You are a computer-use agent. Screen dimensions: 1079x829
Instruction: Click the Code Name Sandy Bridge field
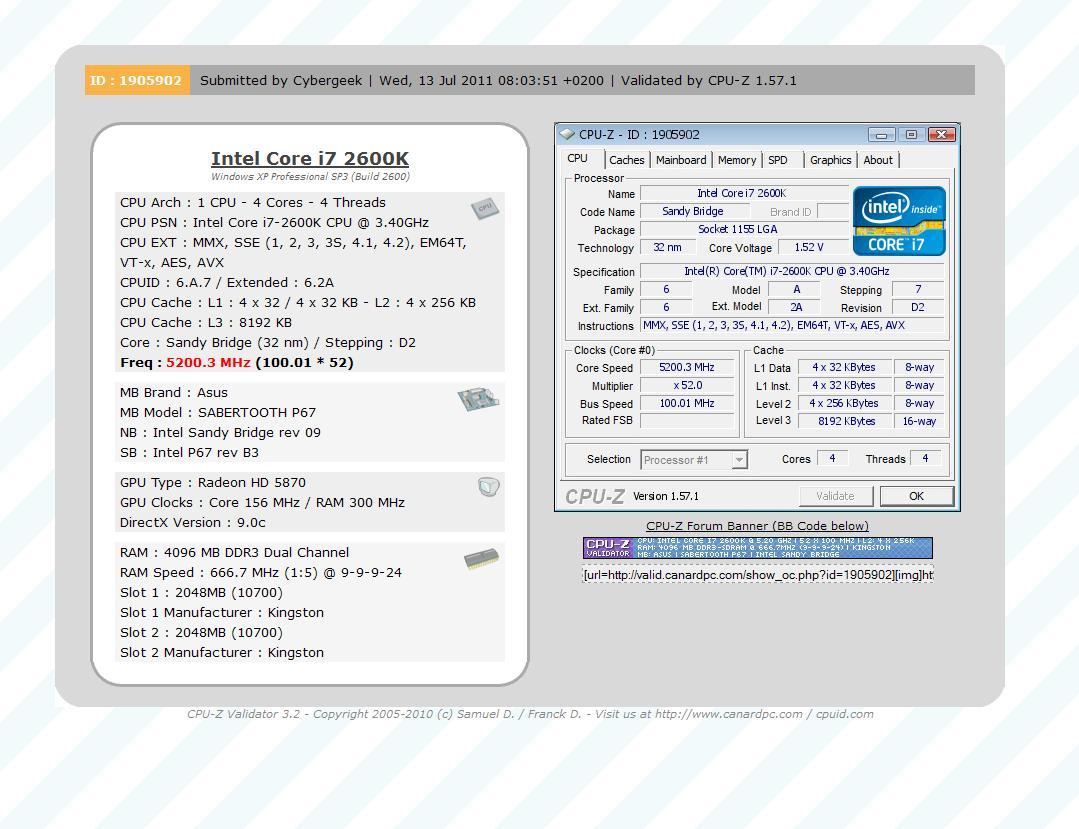pos(694,211)
